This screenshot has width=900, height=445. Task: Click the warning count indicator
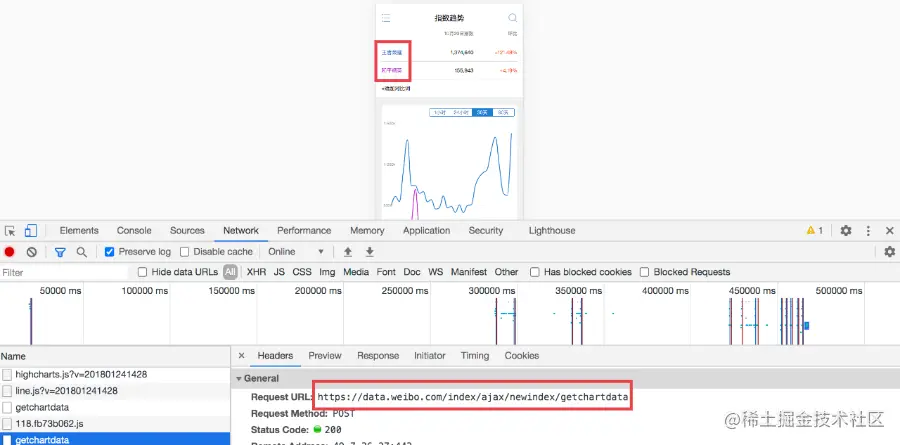tap(814, 231)
